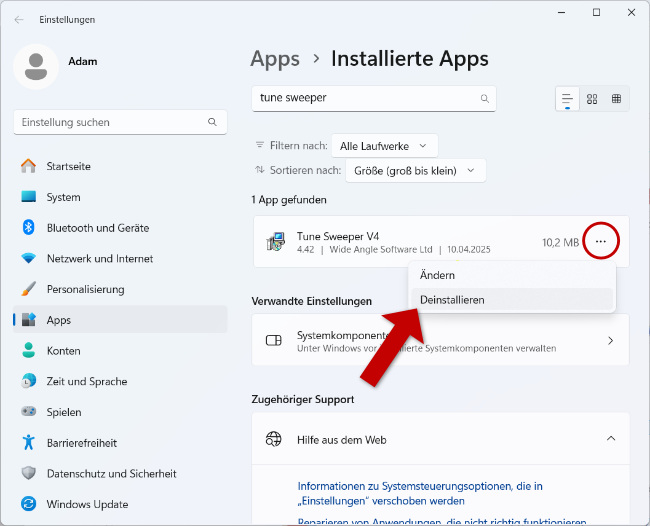
Task: Click the magnifier in Einstellung suchen box
Action: pyautogui.click(x=212, y=122)
